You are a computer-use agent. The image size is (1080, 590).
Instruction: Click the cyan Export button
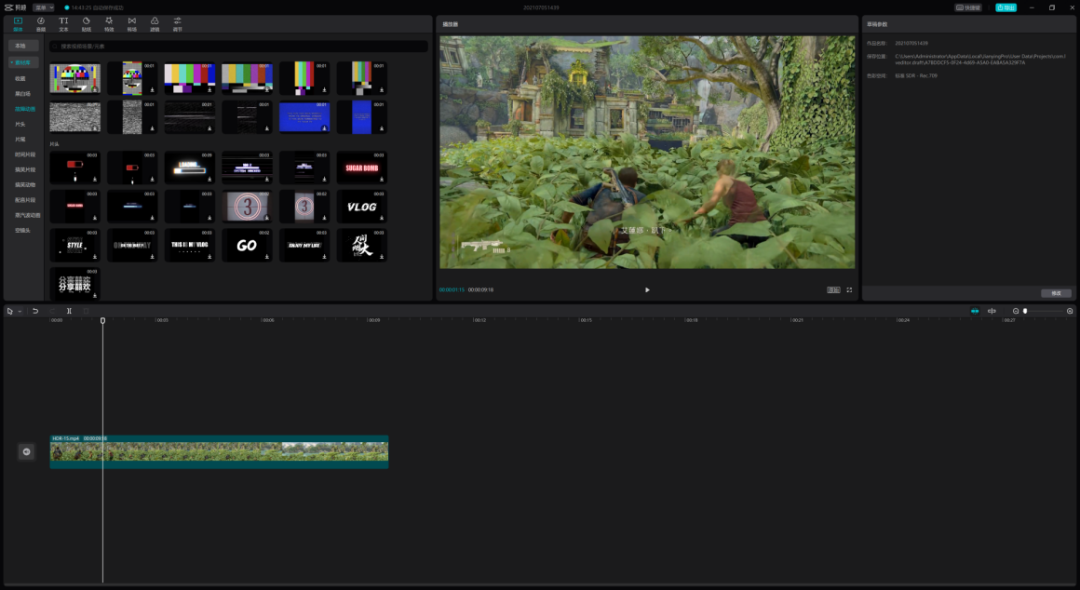pos(1006,8)
